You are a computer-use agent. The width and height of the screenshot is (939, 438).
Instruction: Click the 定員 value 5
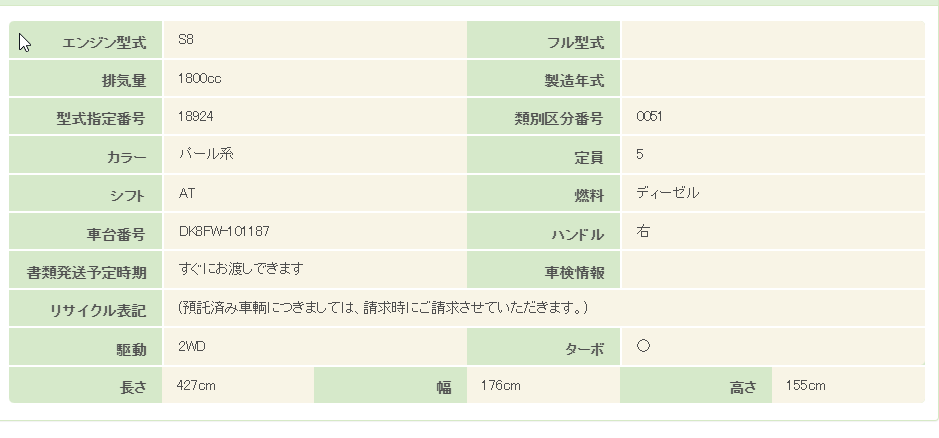[x=640, y=155]
